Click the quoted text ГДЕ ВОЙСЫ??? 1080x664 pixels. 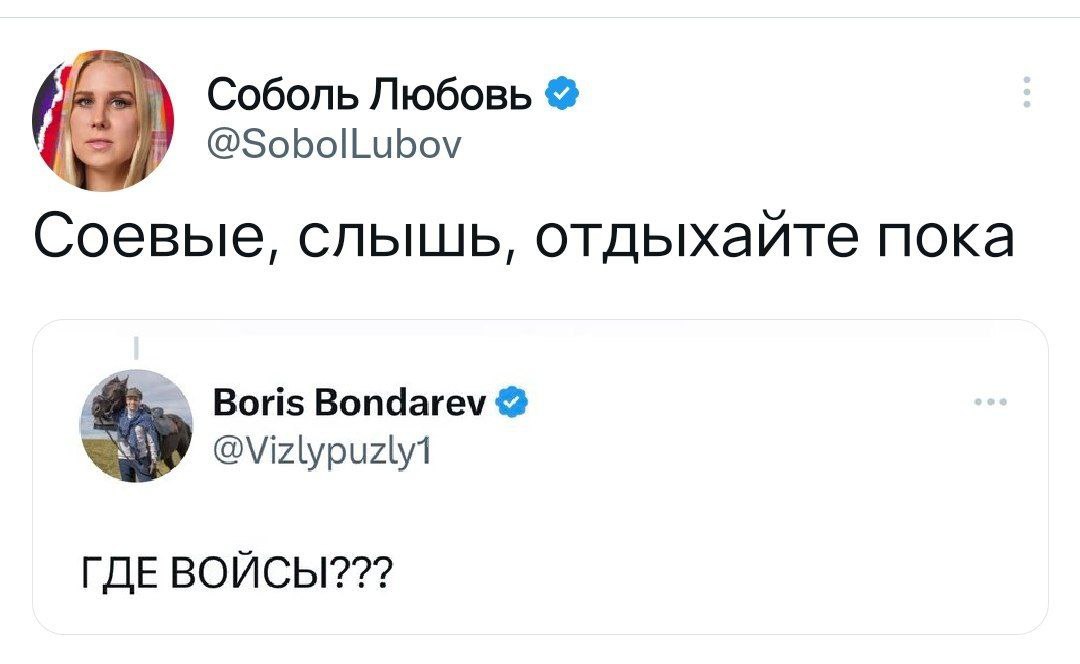(237, 576)
